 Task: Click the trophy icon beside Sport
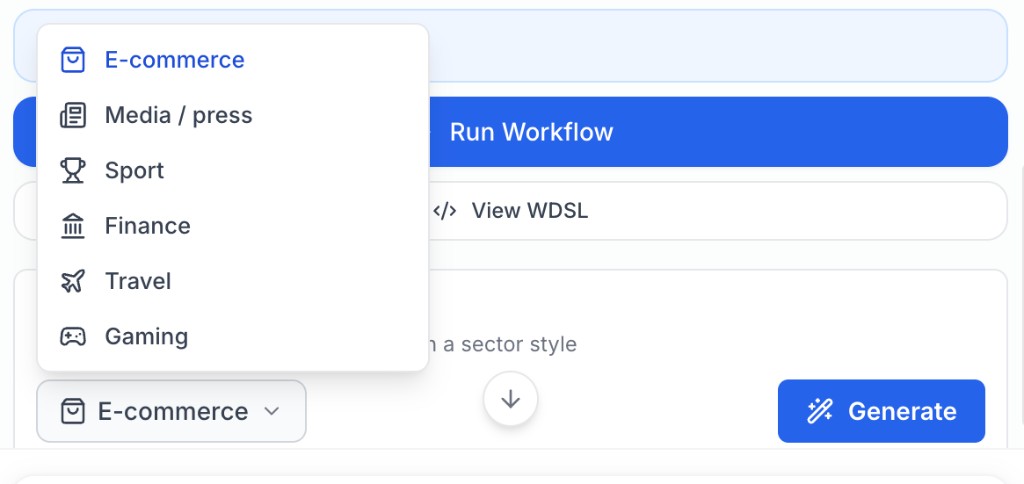pos(72,171)
